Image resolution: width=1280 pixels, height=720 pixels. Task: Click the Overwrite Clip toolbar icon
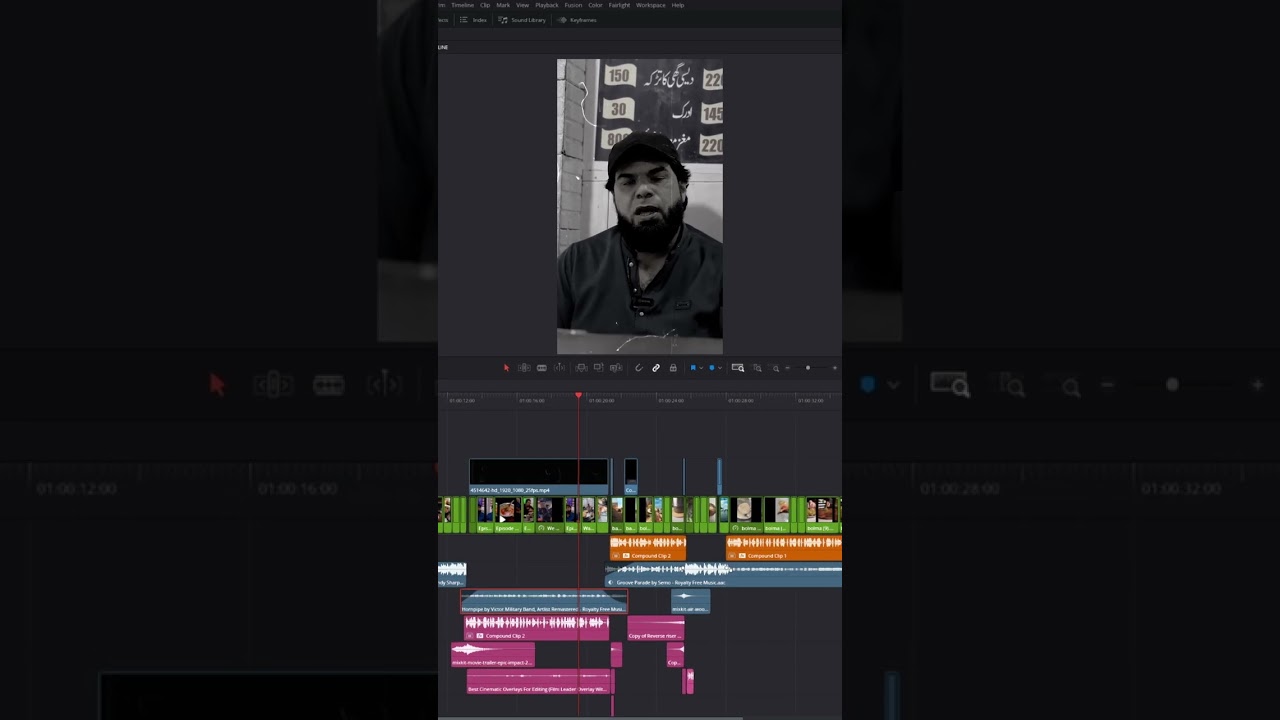coord(598,368)
